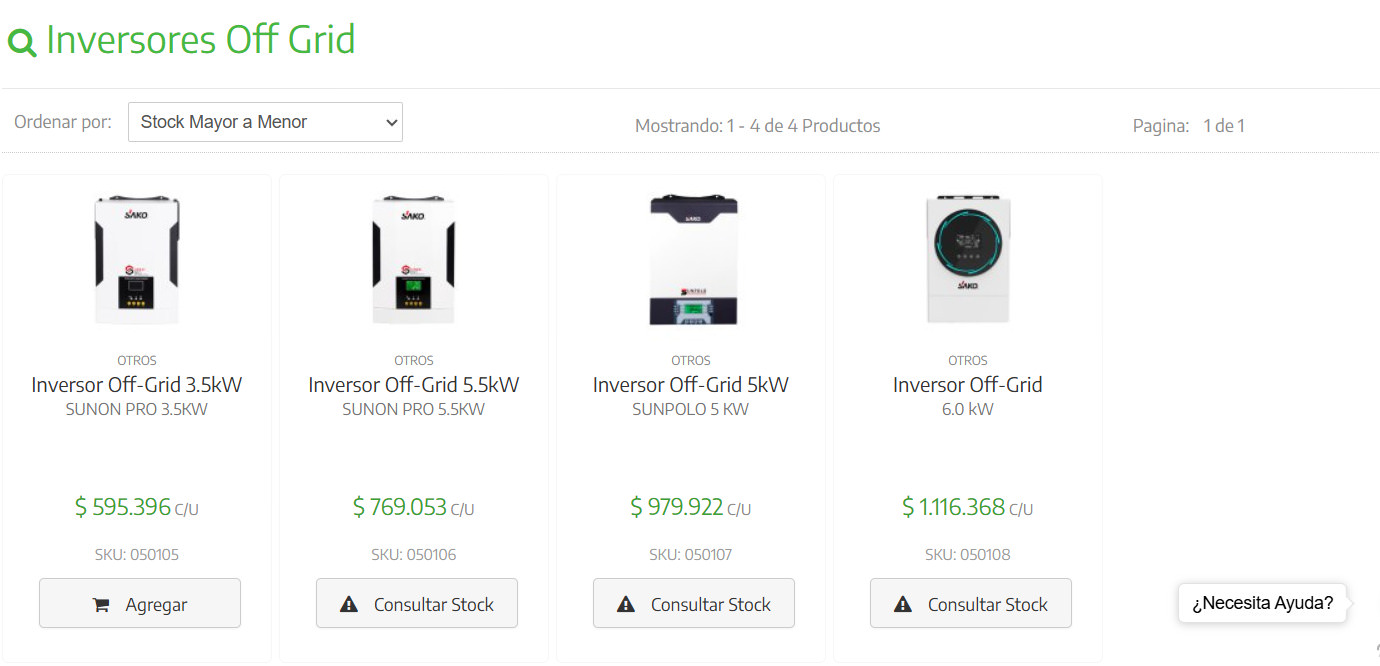Open Inversor Off-Grid 3.5kW title link

point(137,385)
